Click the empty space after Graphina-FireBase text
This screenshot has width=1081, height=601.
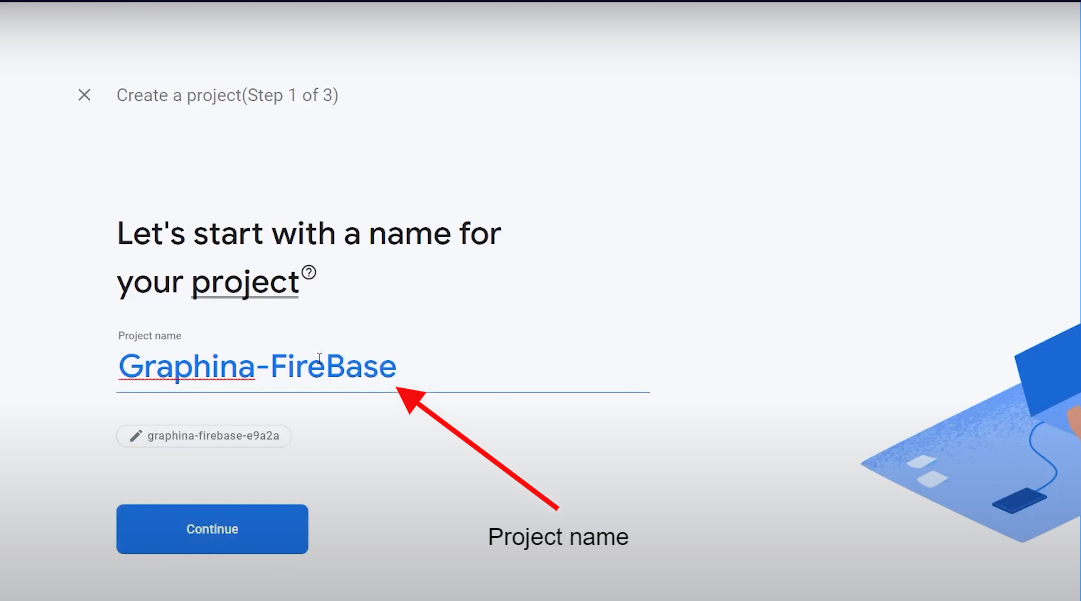(x=524, y=367)
